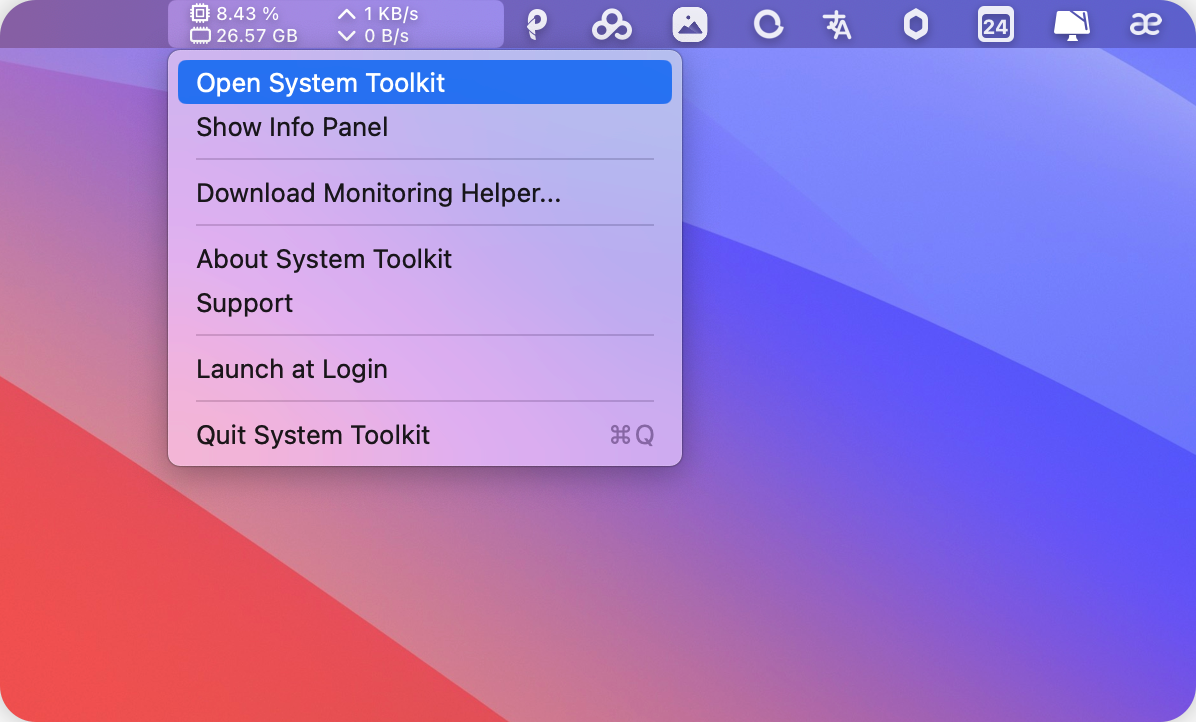
Task: Toggle Launch at Login
Action: click(425, 369)
